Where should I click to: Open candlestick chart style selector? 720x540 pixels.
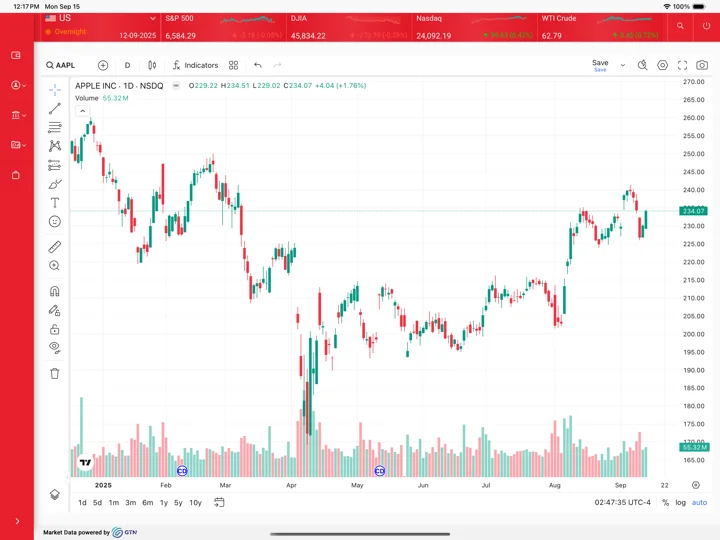[152, 65]
